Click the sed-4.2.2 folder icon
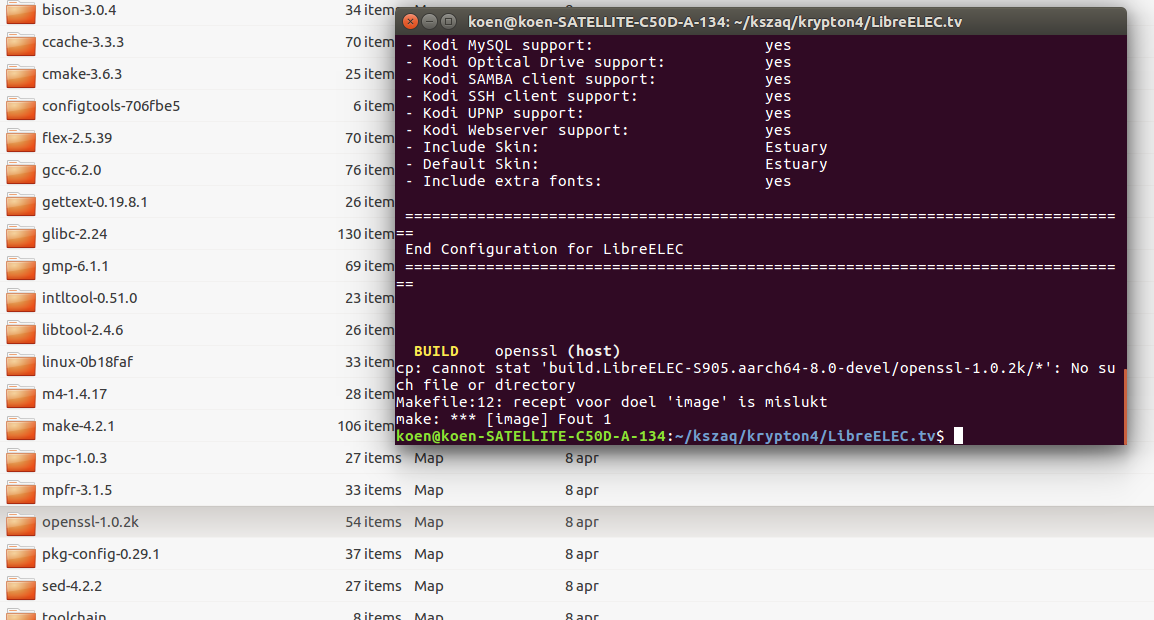 tap(20, 587)
